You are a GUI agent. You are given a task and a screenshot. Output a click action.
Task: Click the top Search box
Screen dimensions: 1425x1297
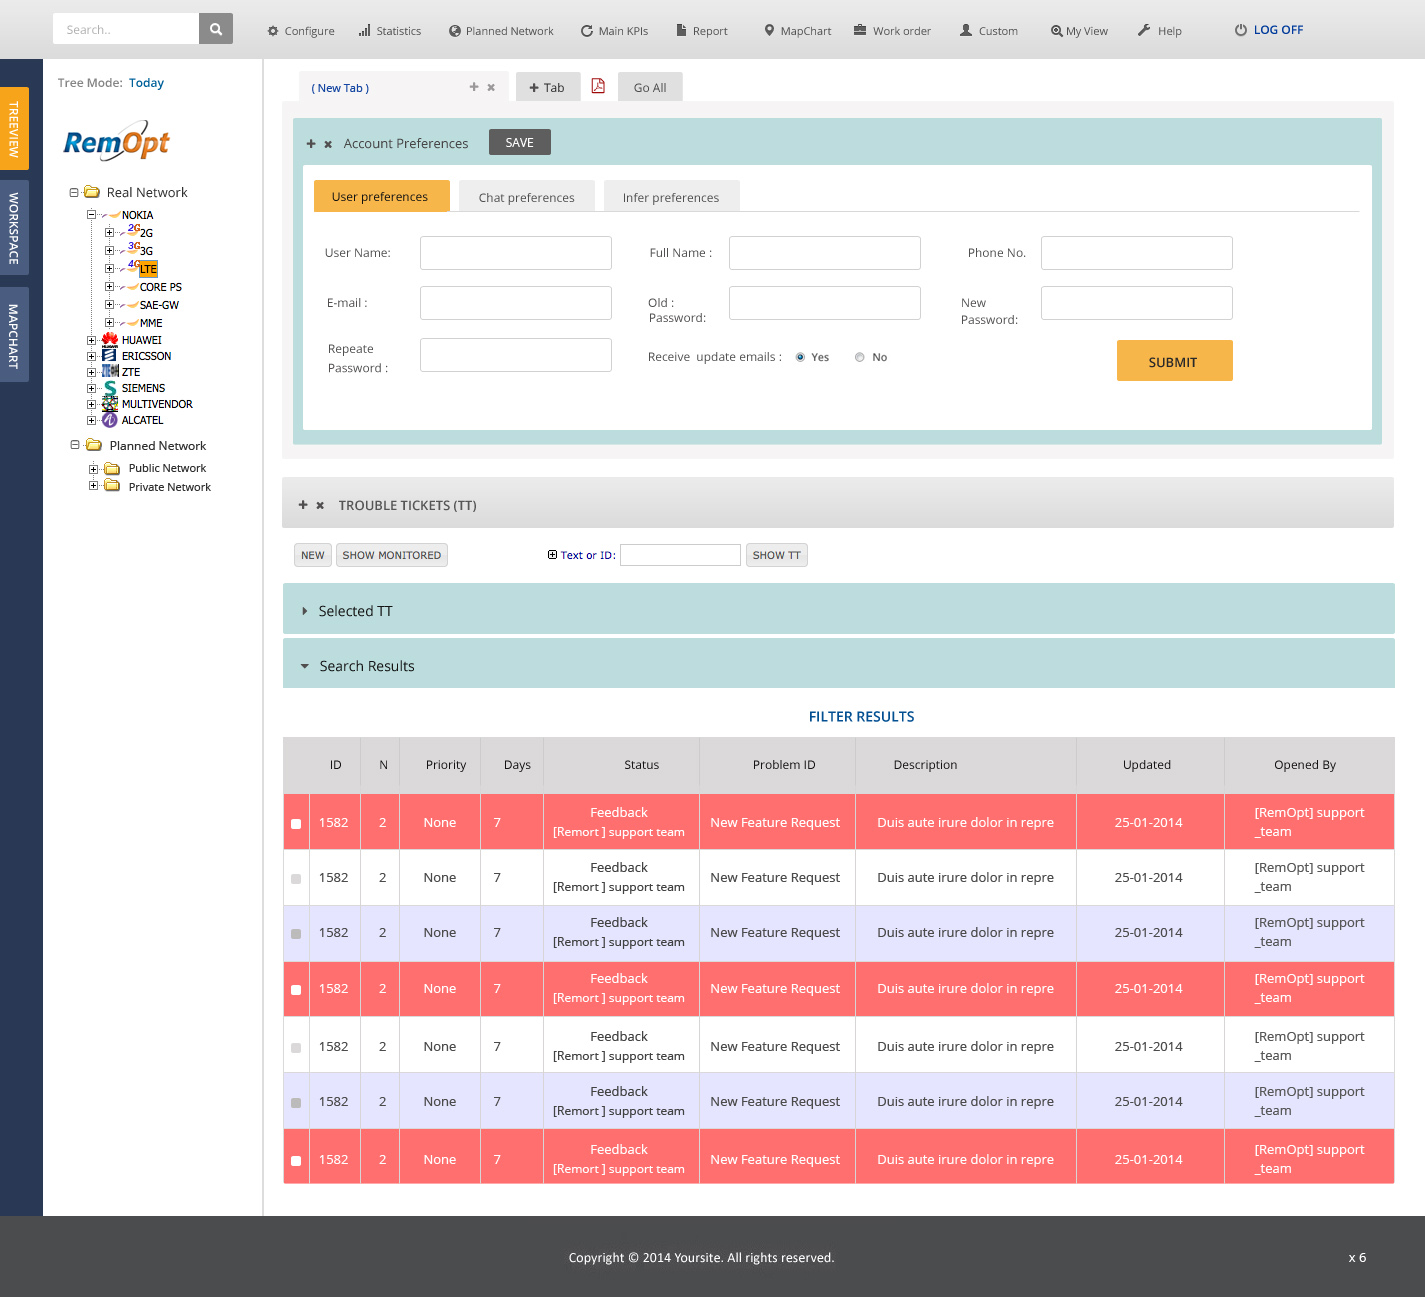pos(126,29)
